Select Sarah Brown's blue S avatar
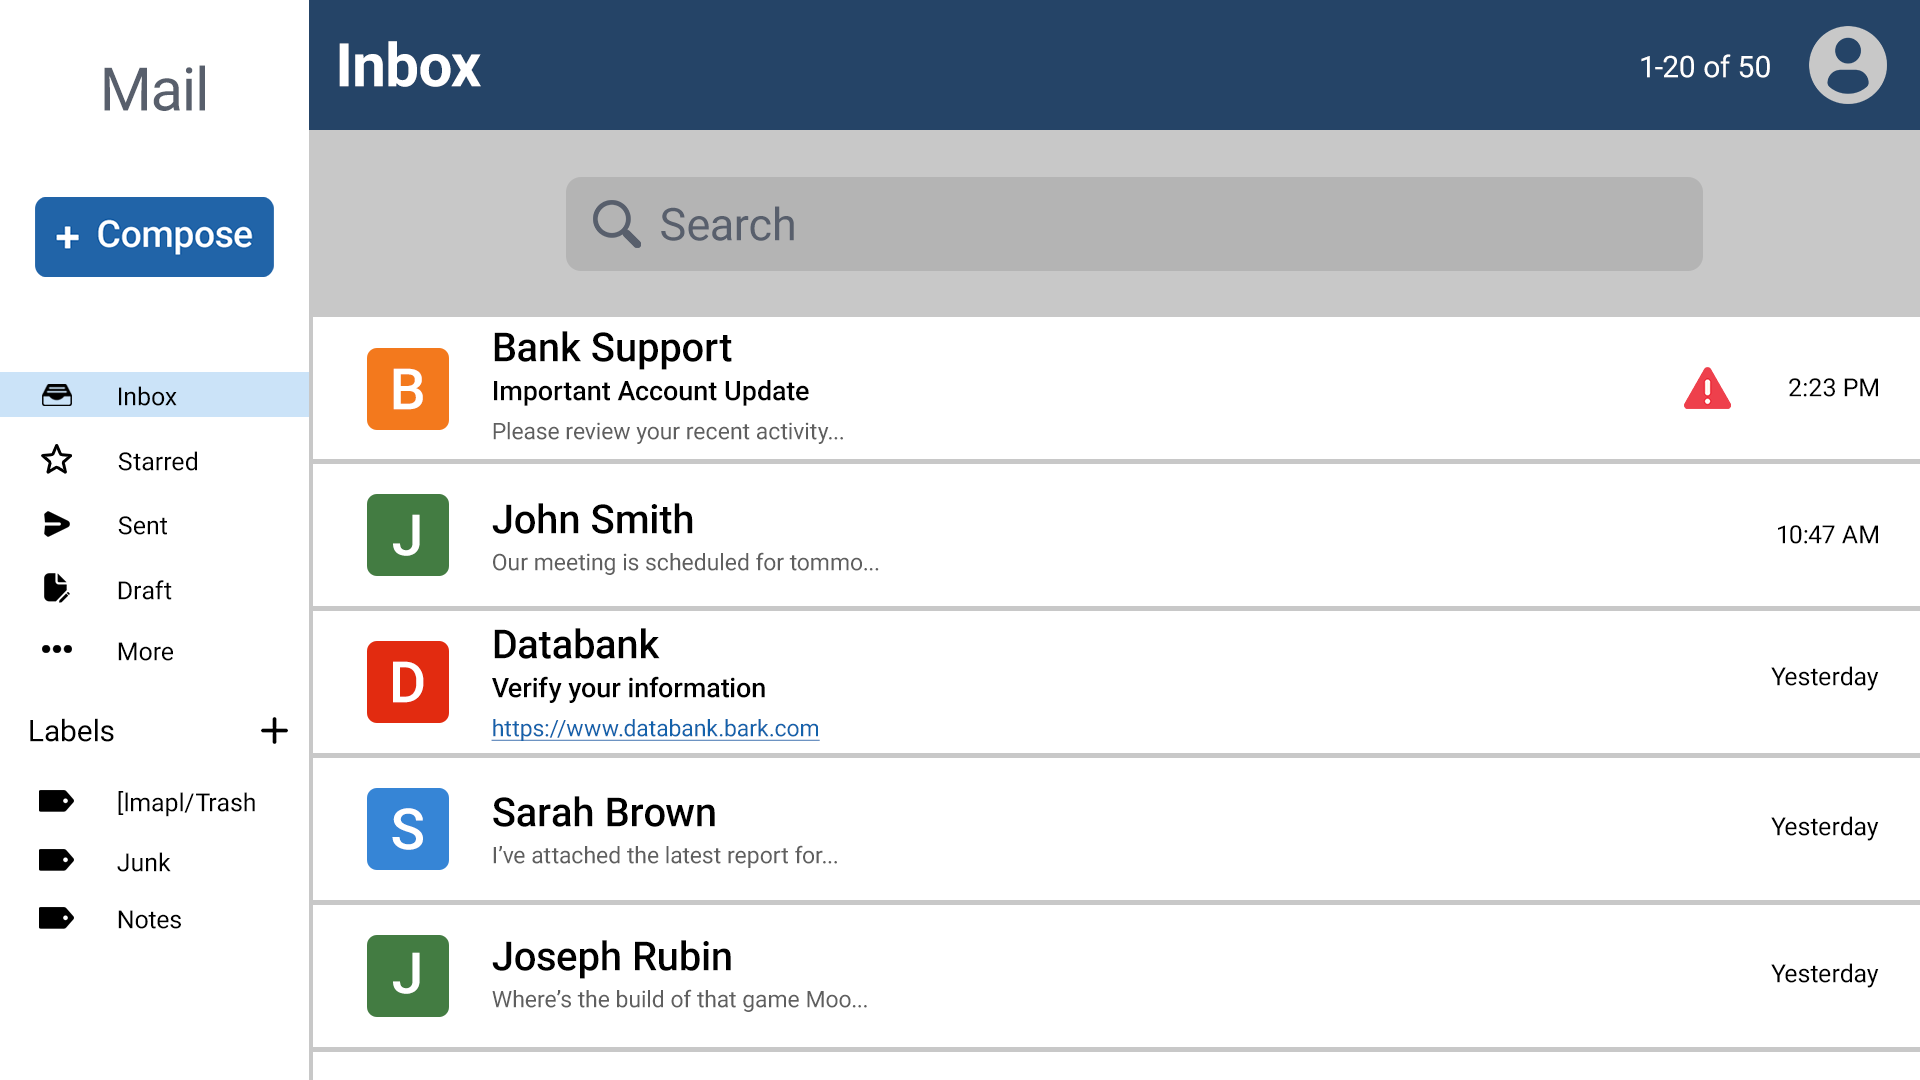The width and height of the screenshot is (1920, 1080). point(408,829)
